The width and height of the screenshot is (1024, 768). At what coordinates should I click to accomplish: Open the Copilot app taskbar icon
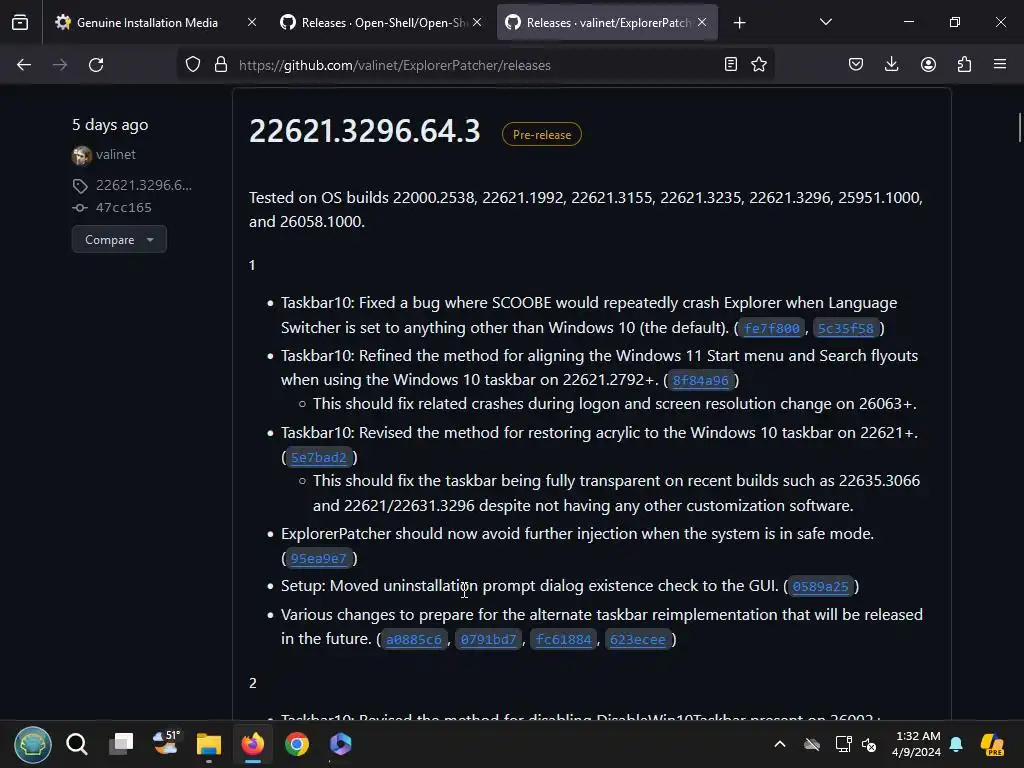coord(340,744)
